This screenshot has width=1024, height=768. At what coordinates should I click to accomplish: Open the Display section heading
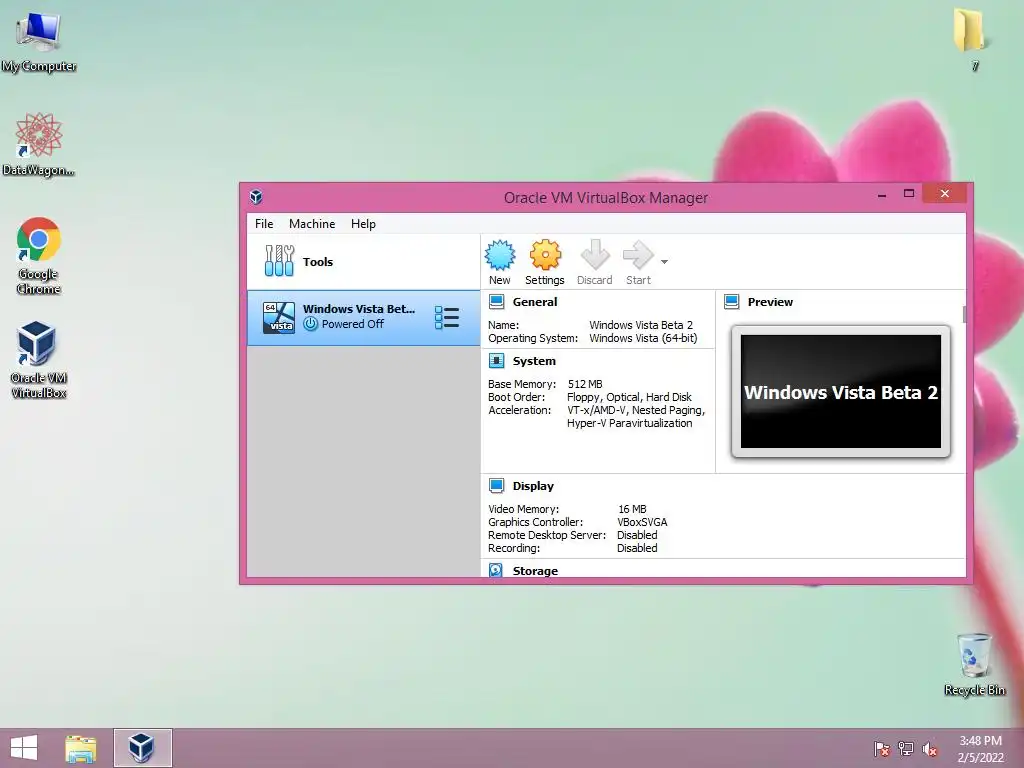pos(533,486)
